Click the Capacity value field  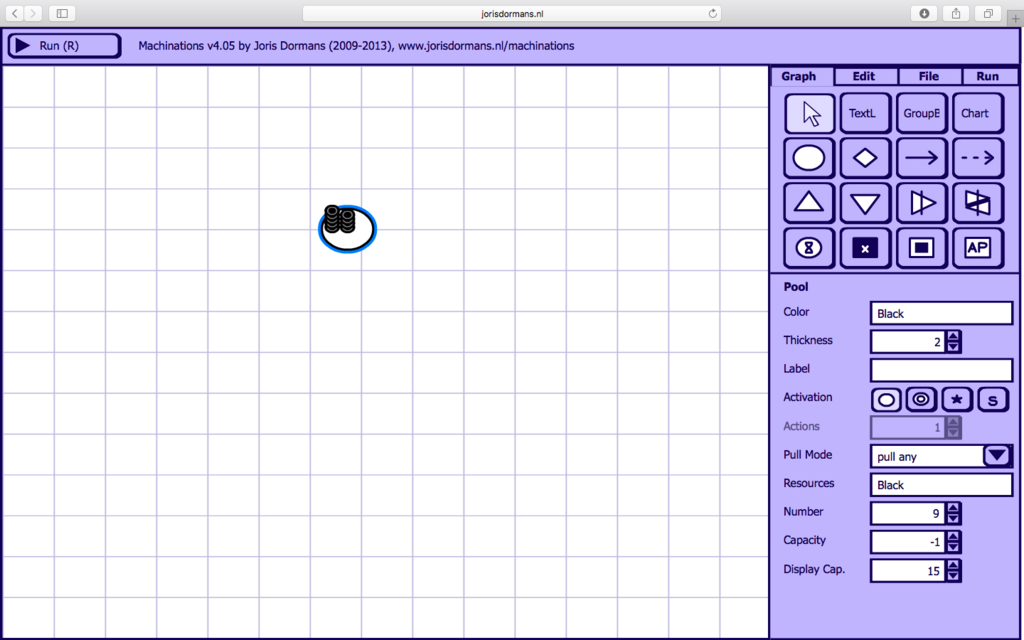coord(908,542)
